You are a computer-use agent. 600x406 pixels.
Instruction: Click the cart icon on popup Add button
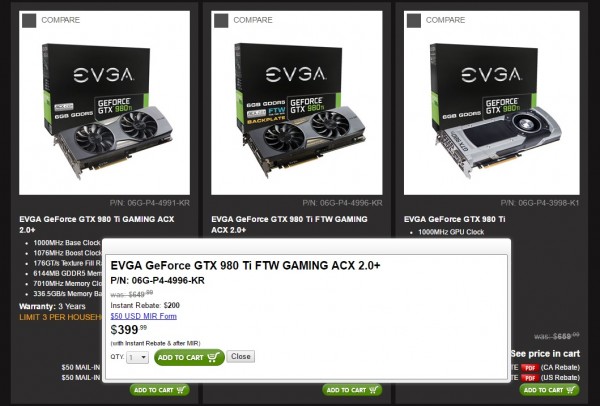click(213, 357)
